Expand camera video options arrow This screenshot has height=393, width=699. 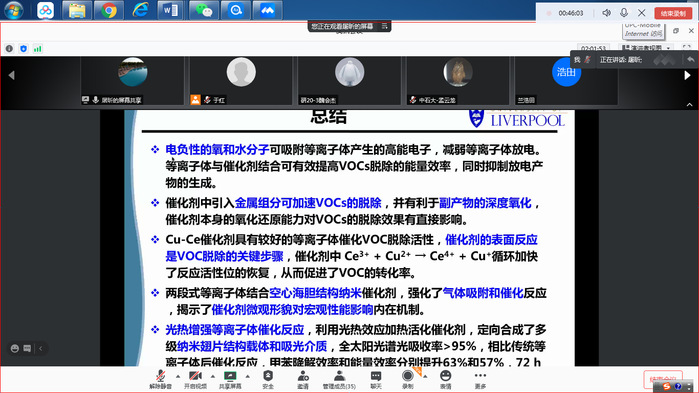pyautogui.click(x=213, y=377)
